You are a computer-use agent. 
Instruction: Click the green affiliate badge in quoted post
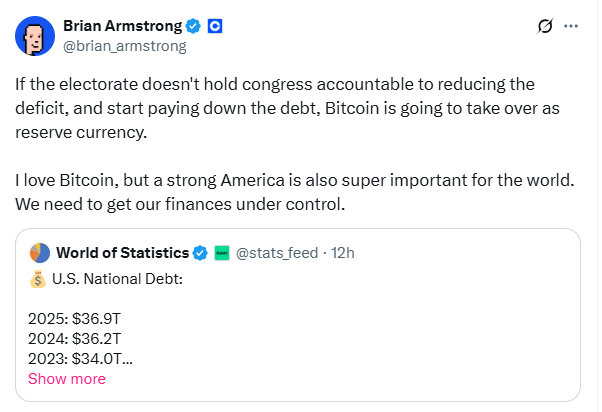point(222,253)
